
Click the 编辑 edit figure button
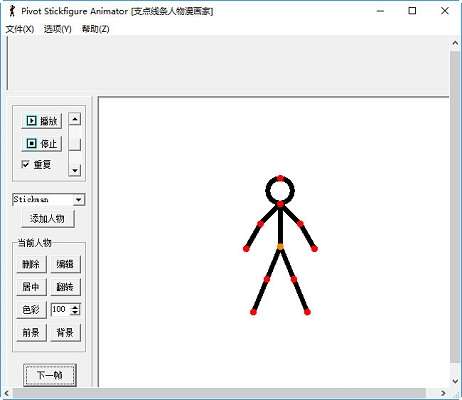click(65, 264)
